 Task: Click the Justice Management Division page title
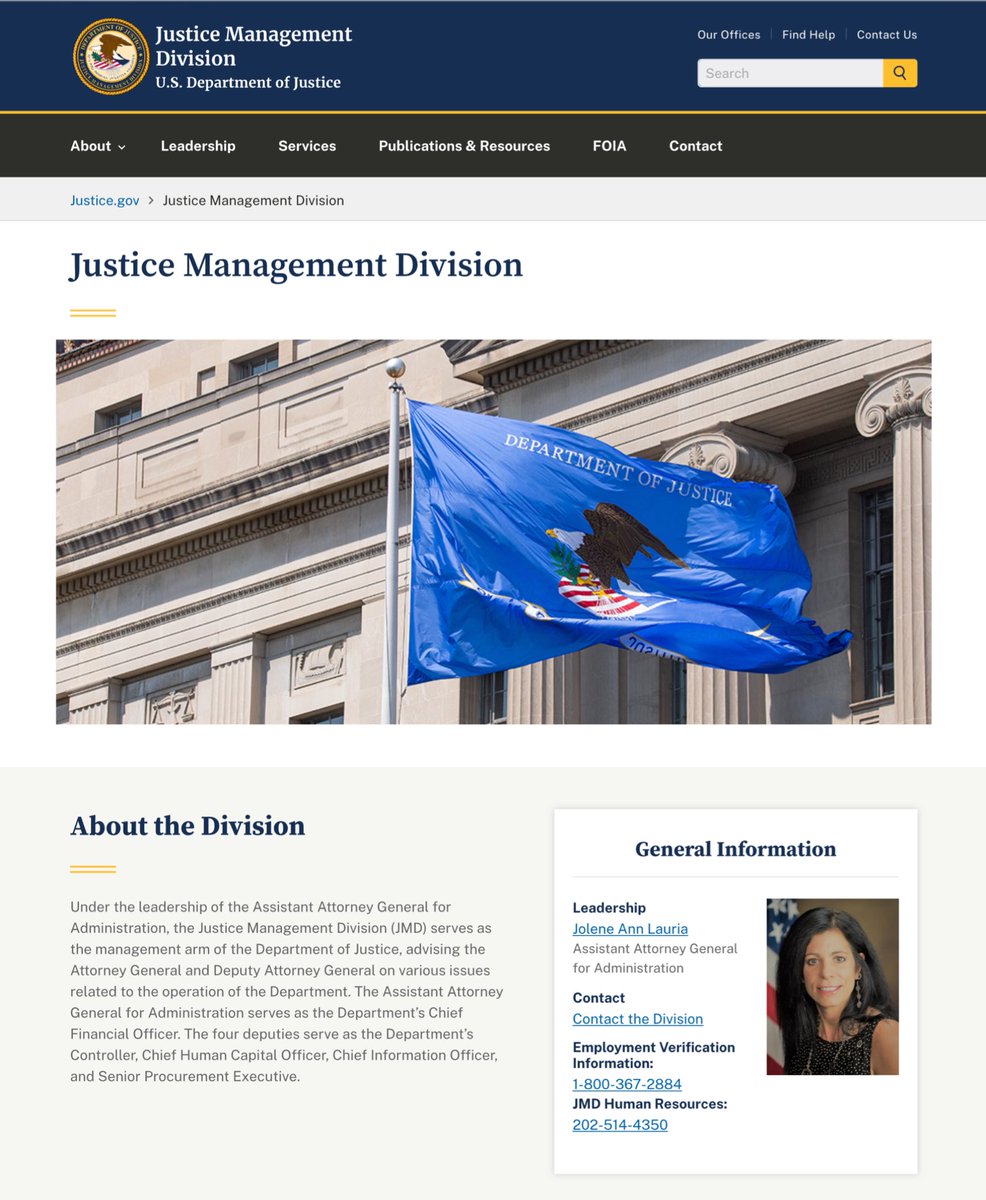point(296,265)
